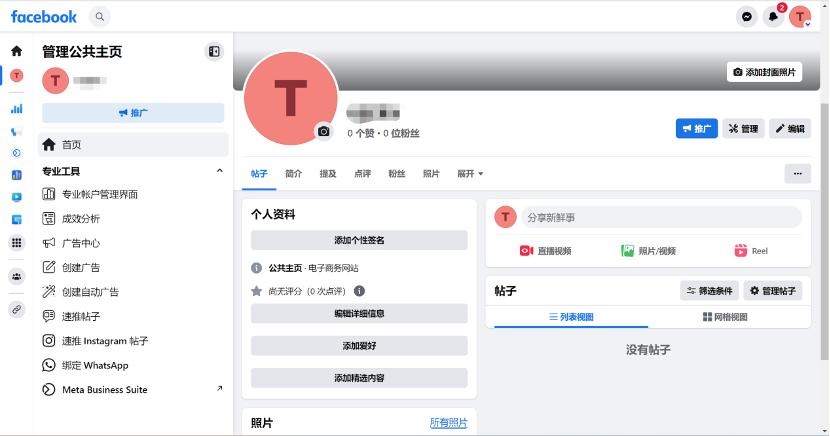Click camera icon on profile picture
The height and width of the screenshot is (436, 830).
pyautogui.click(x=323, y=131)
